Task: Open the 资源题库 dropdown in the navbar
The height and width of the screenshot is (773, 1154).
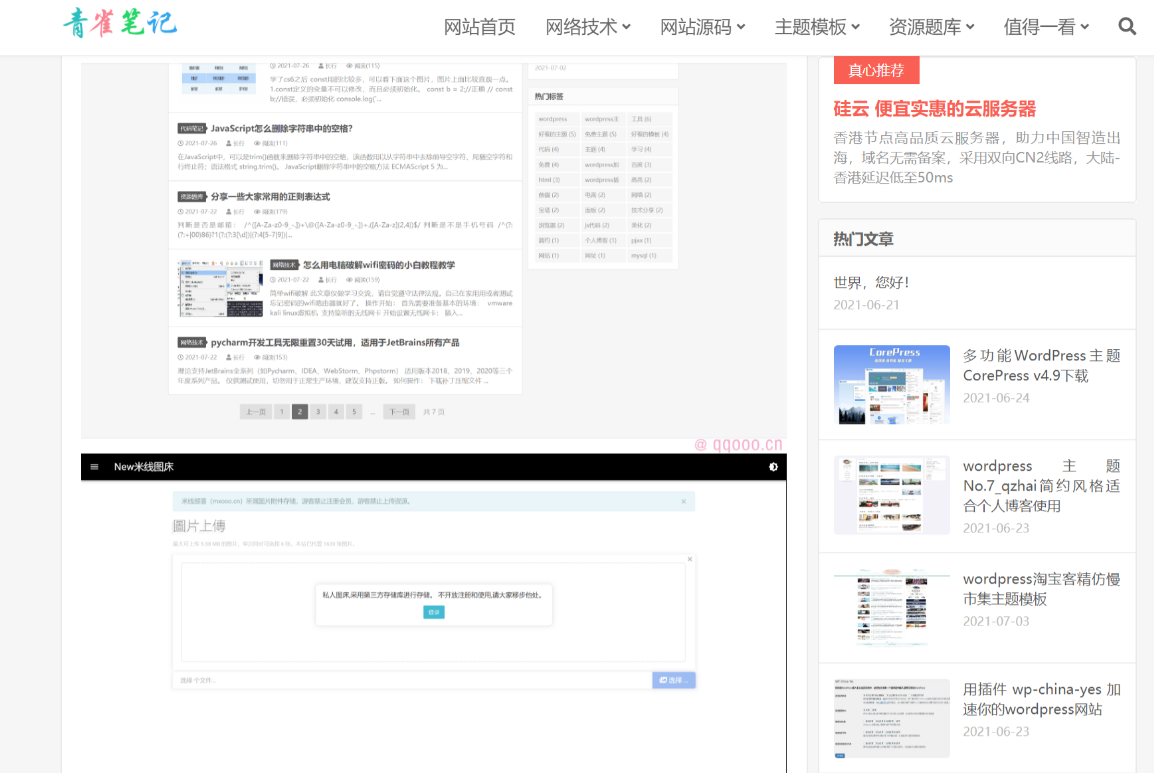Action: [925, 27]
